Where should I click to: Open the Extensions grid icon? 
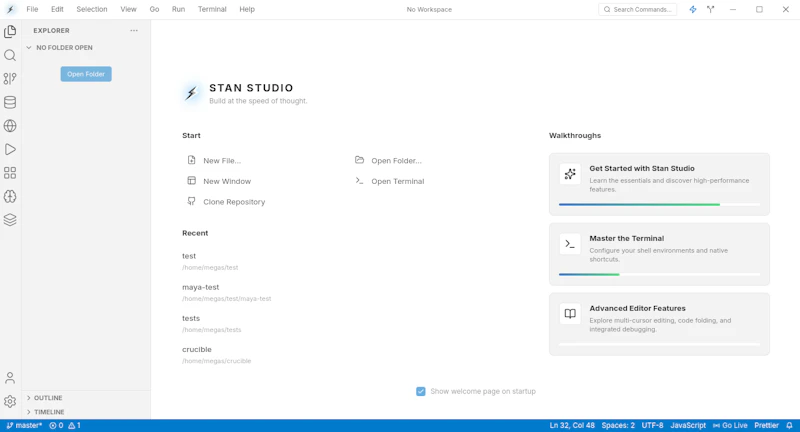click(10, 173)
